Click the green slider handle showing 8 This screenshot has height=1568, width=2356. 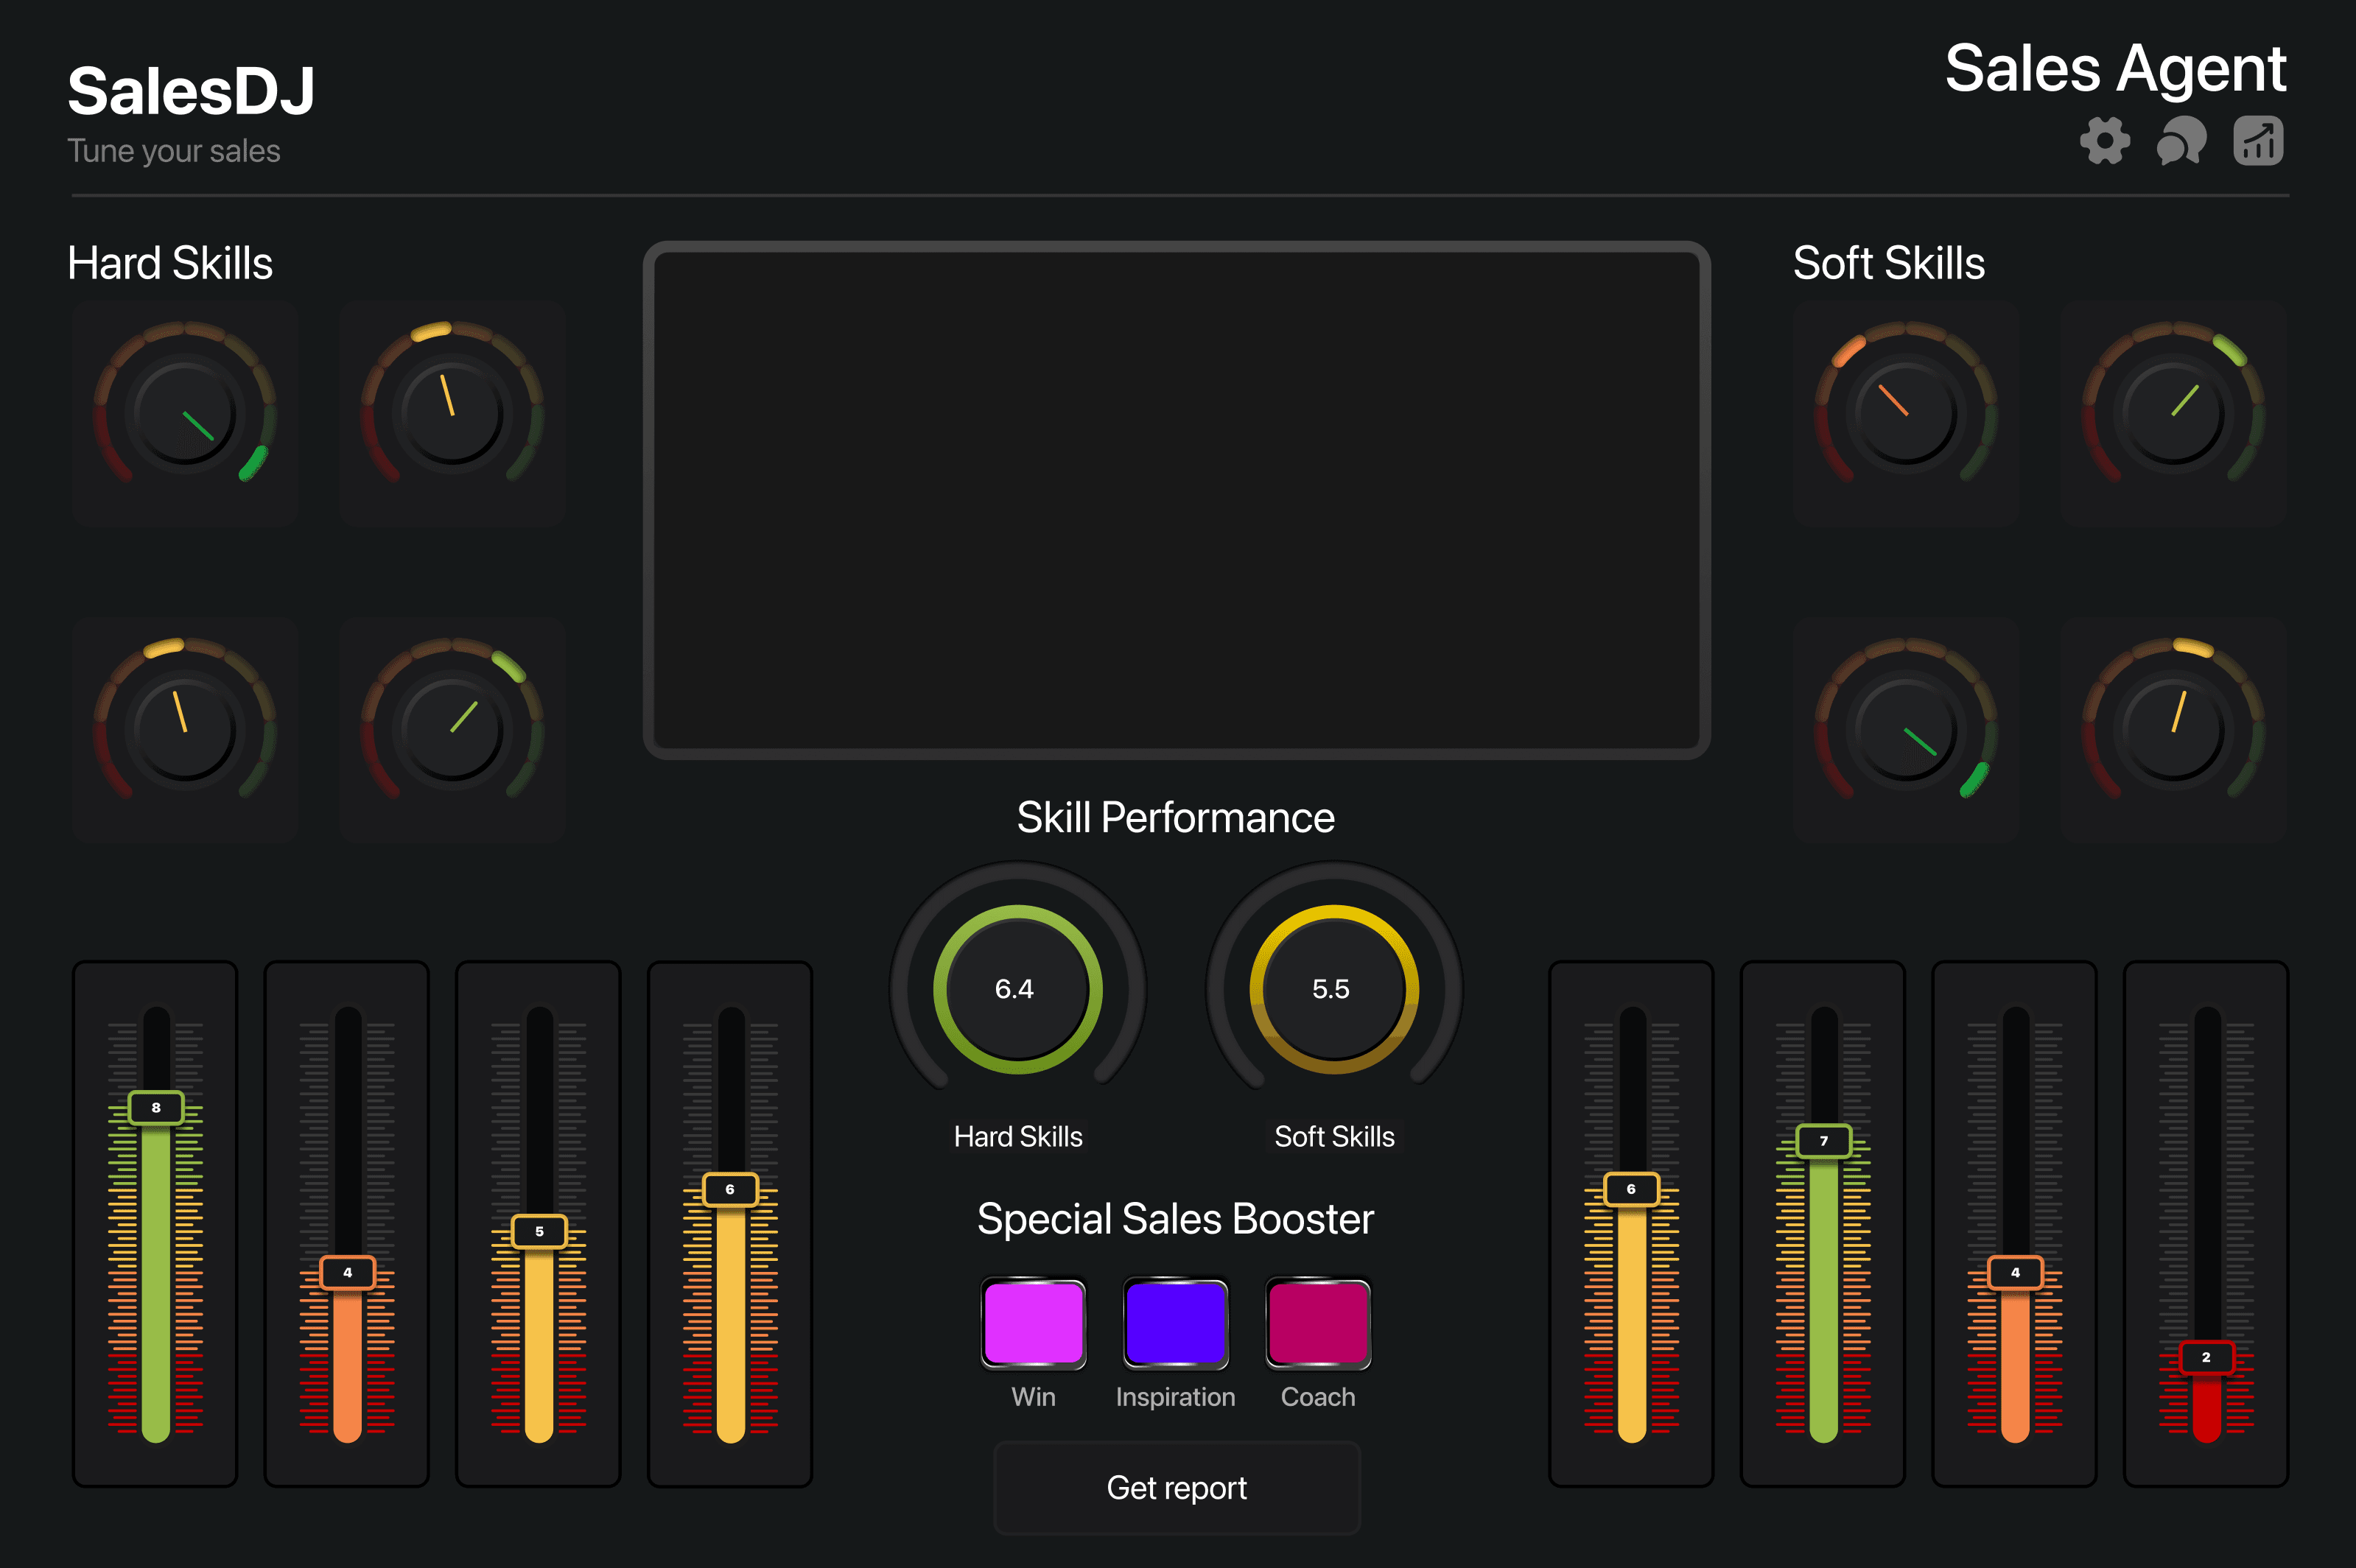(156, 1108)
